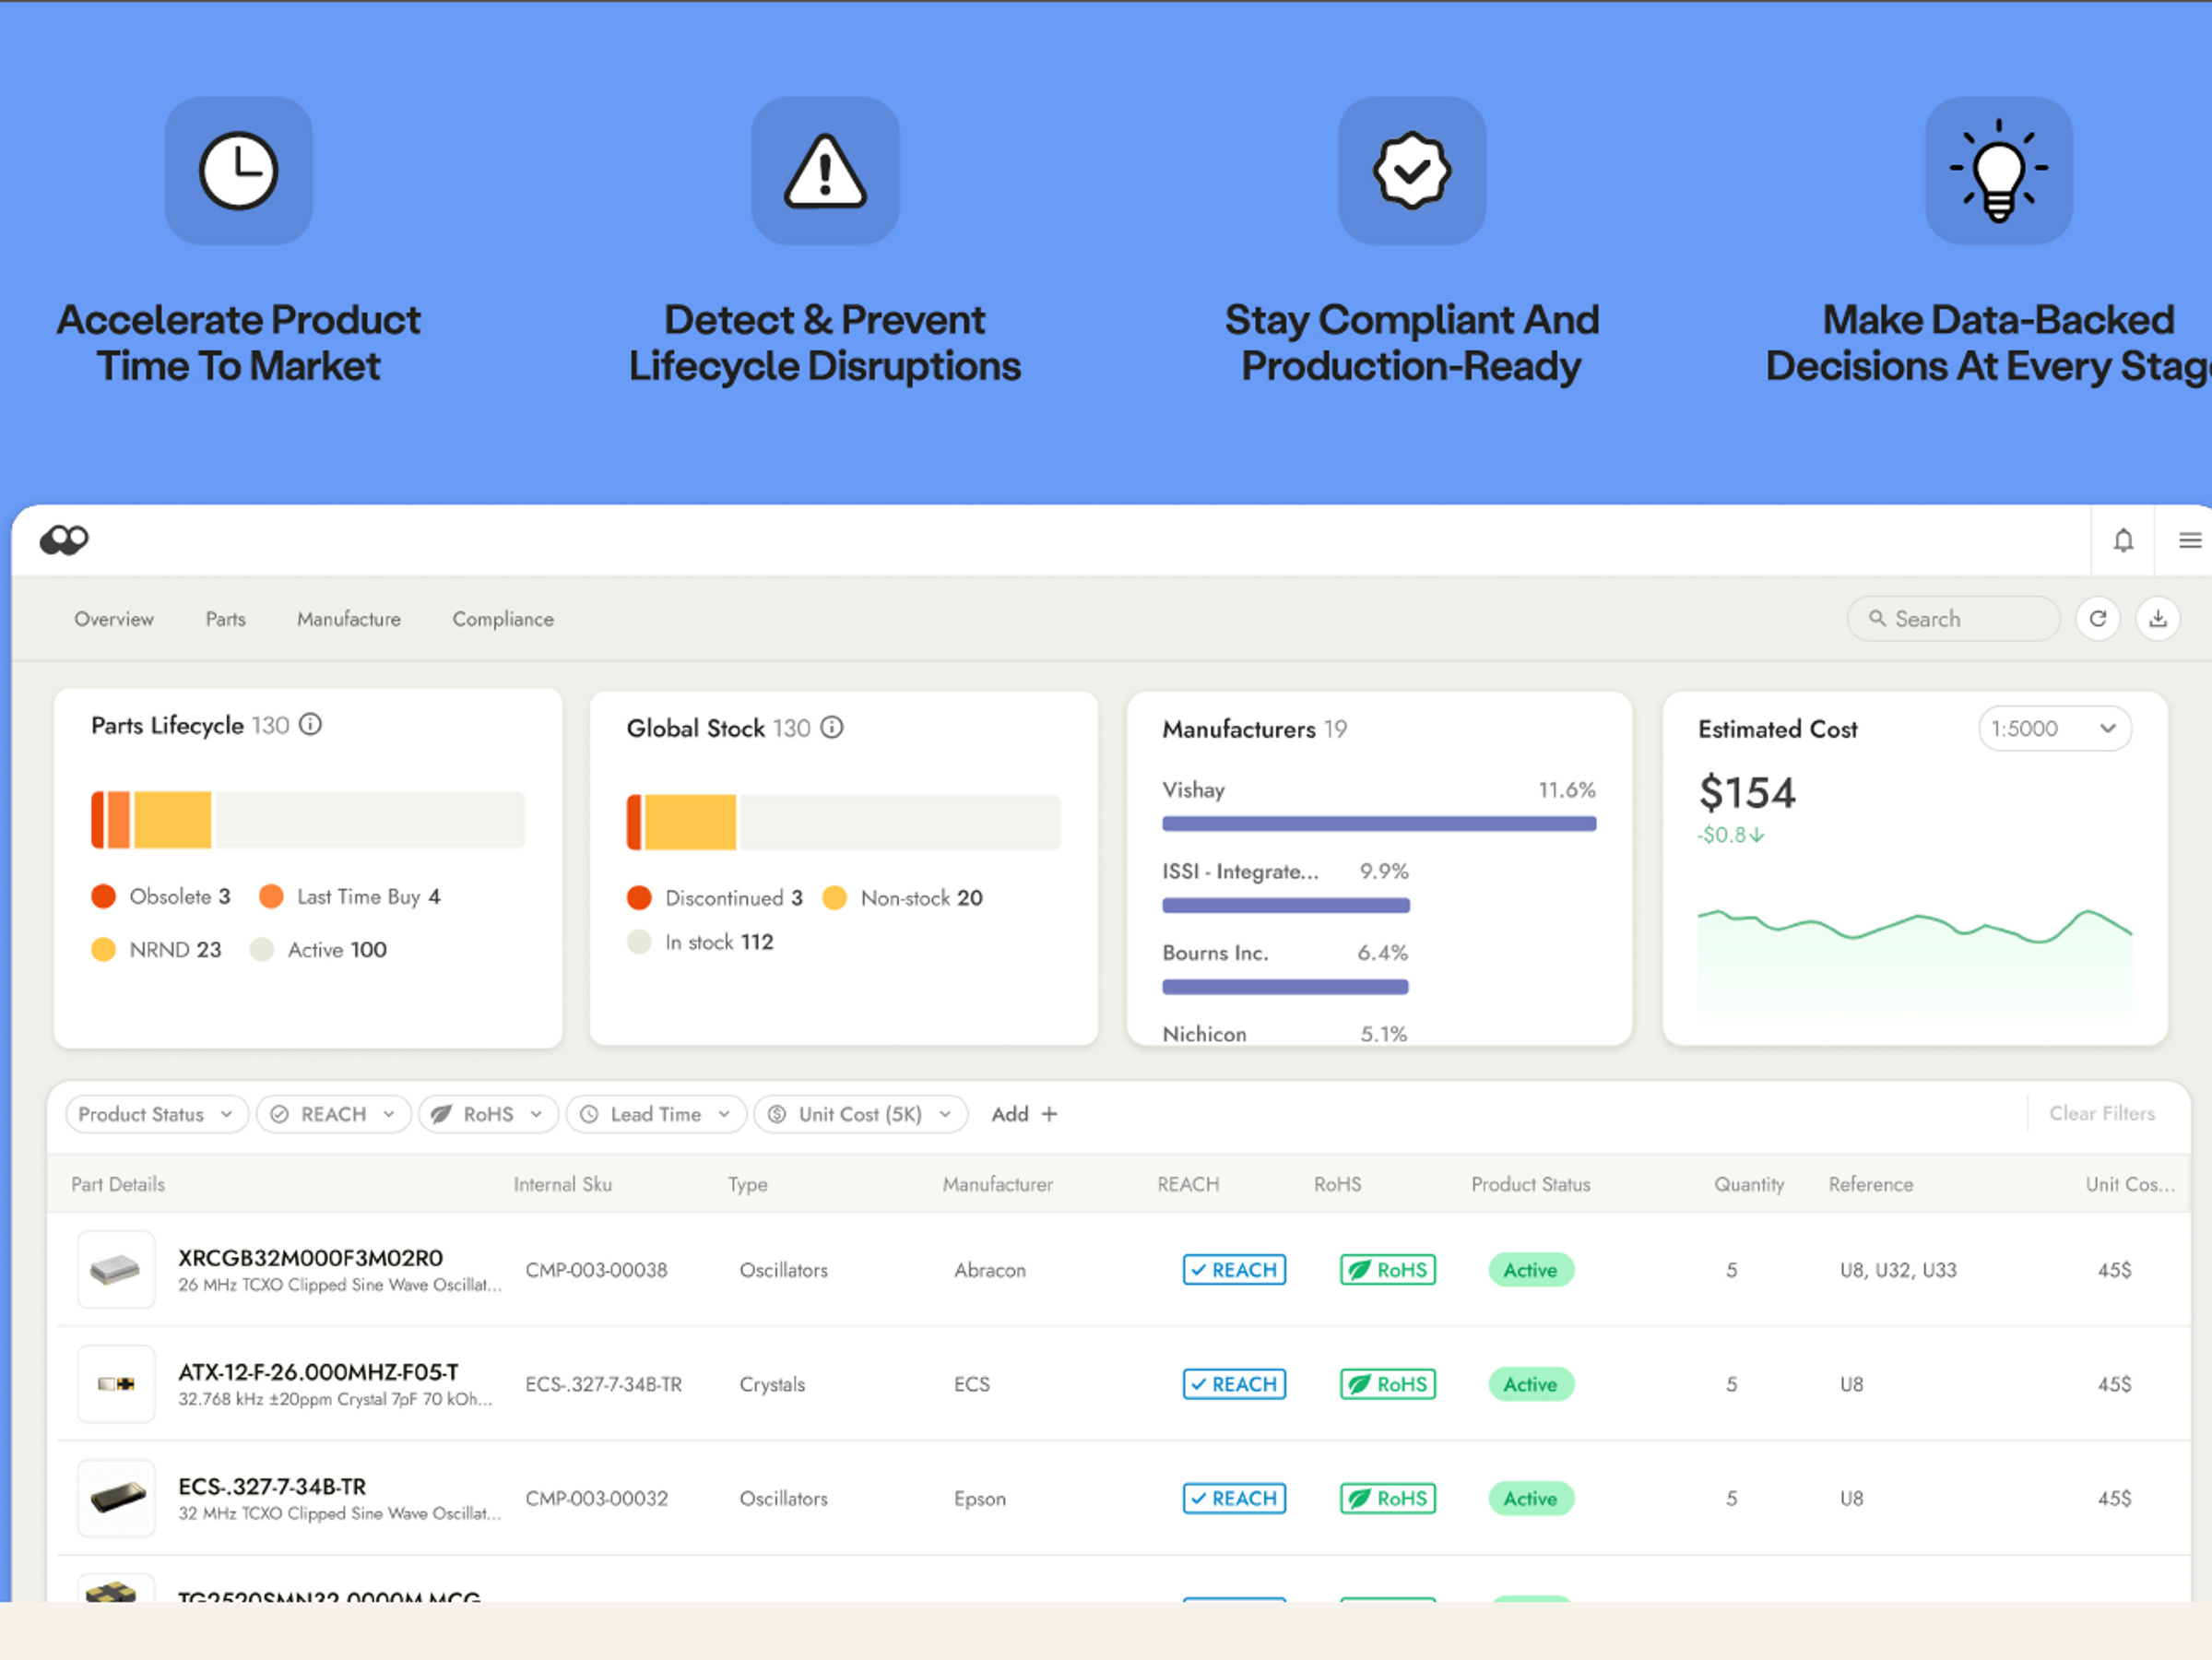Click the Quantity column header
The height and width of the screenshot is (1660, 2212).
(1749, 1184)
